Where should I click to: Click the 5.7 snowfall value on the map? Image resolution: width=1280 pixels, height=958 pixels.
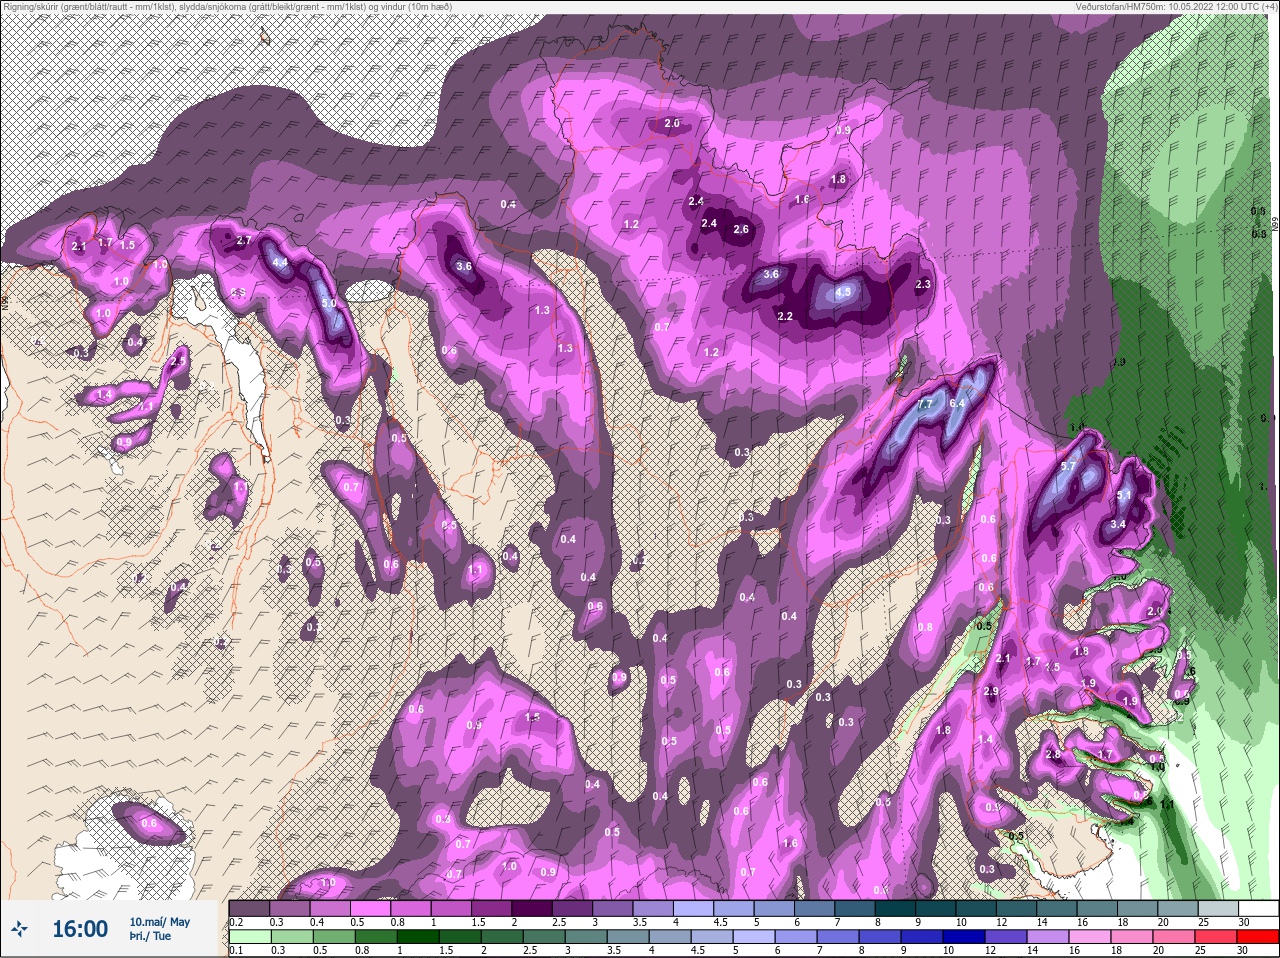click(x=1068, y=466)
